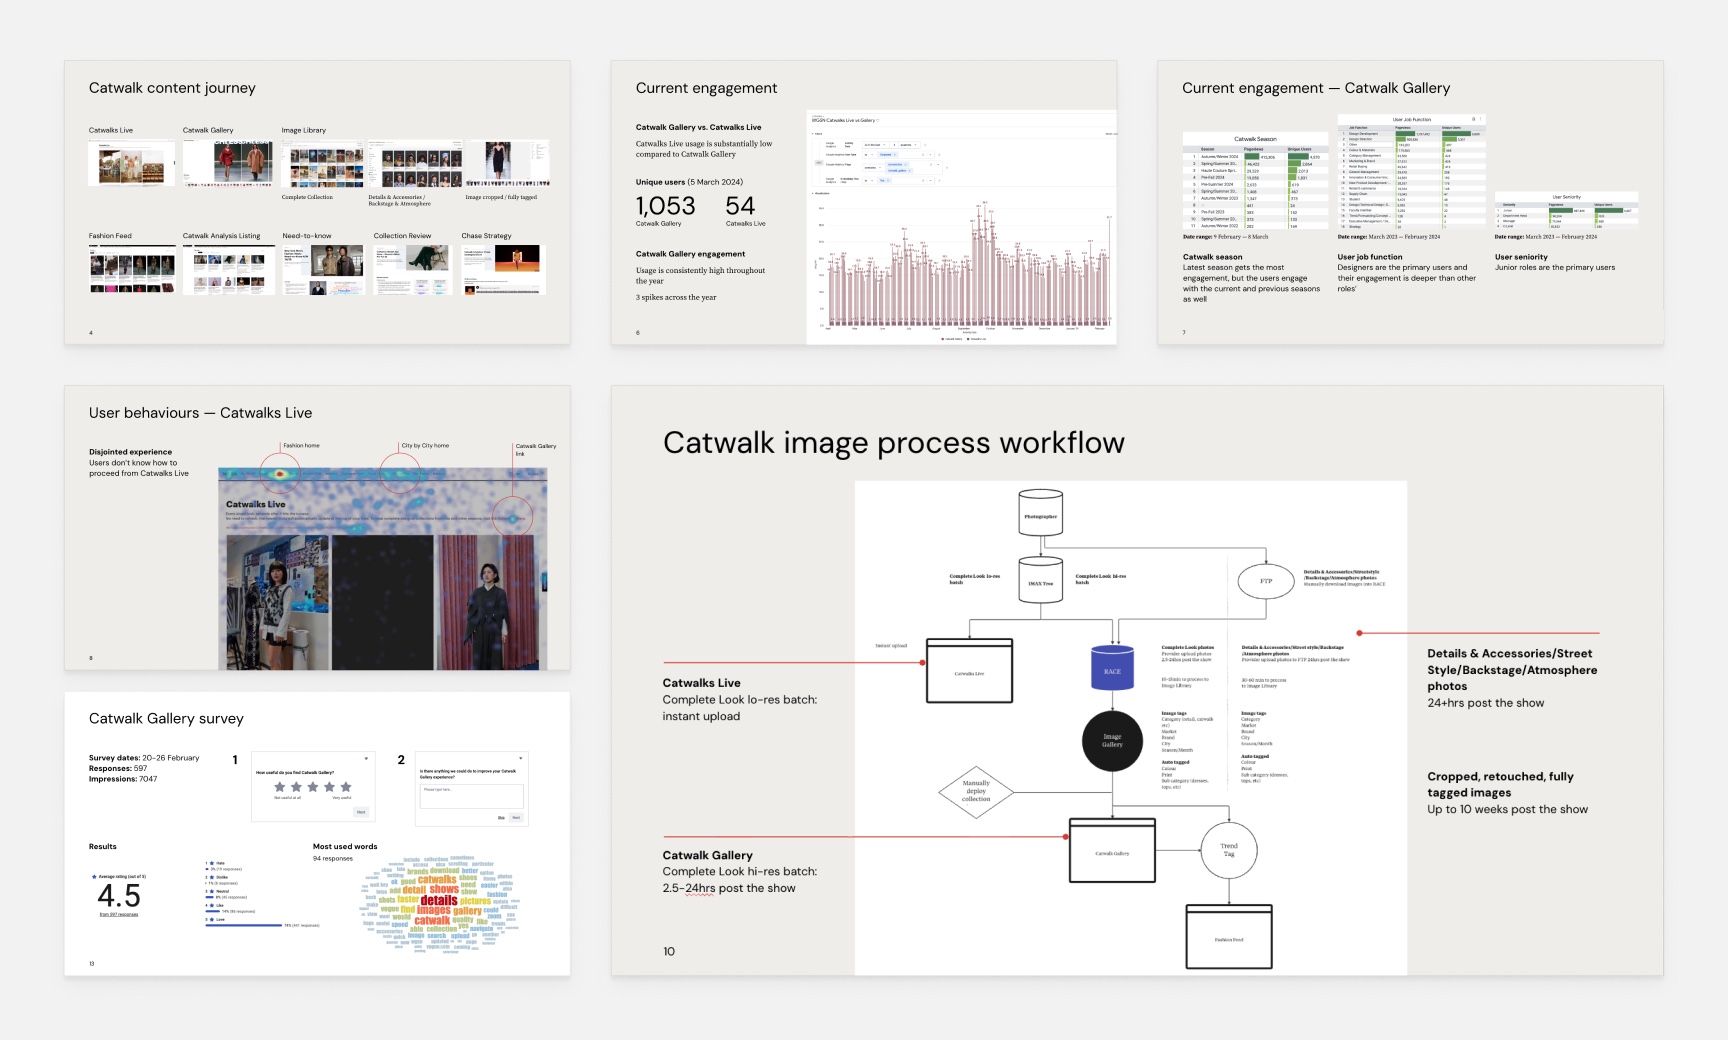
Task: Click the black Image Gallery circle node
Action: pyautogui.click(x=1112, y=741)
